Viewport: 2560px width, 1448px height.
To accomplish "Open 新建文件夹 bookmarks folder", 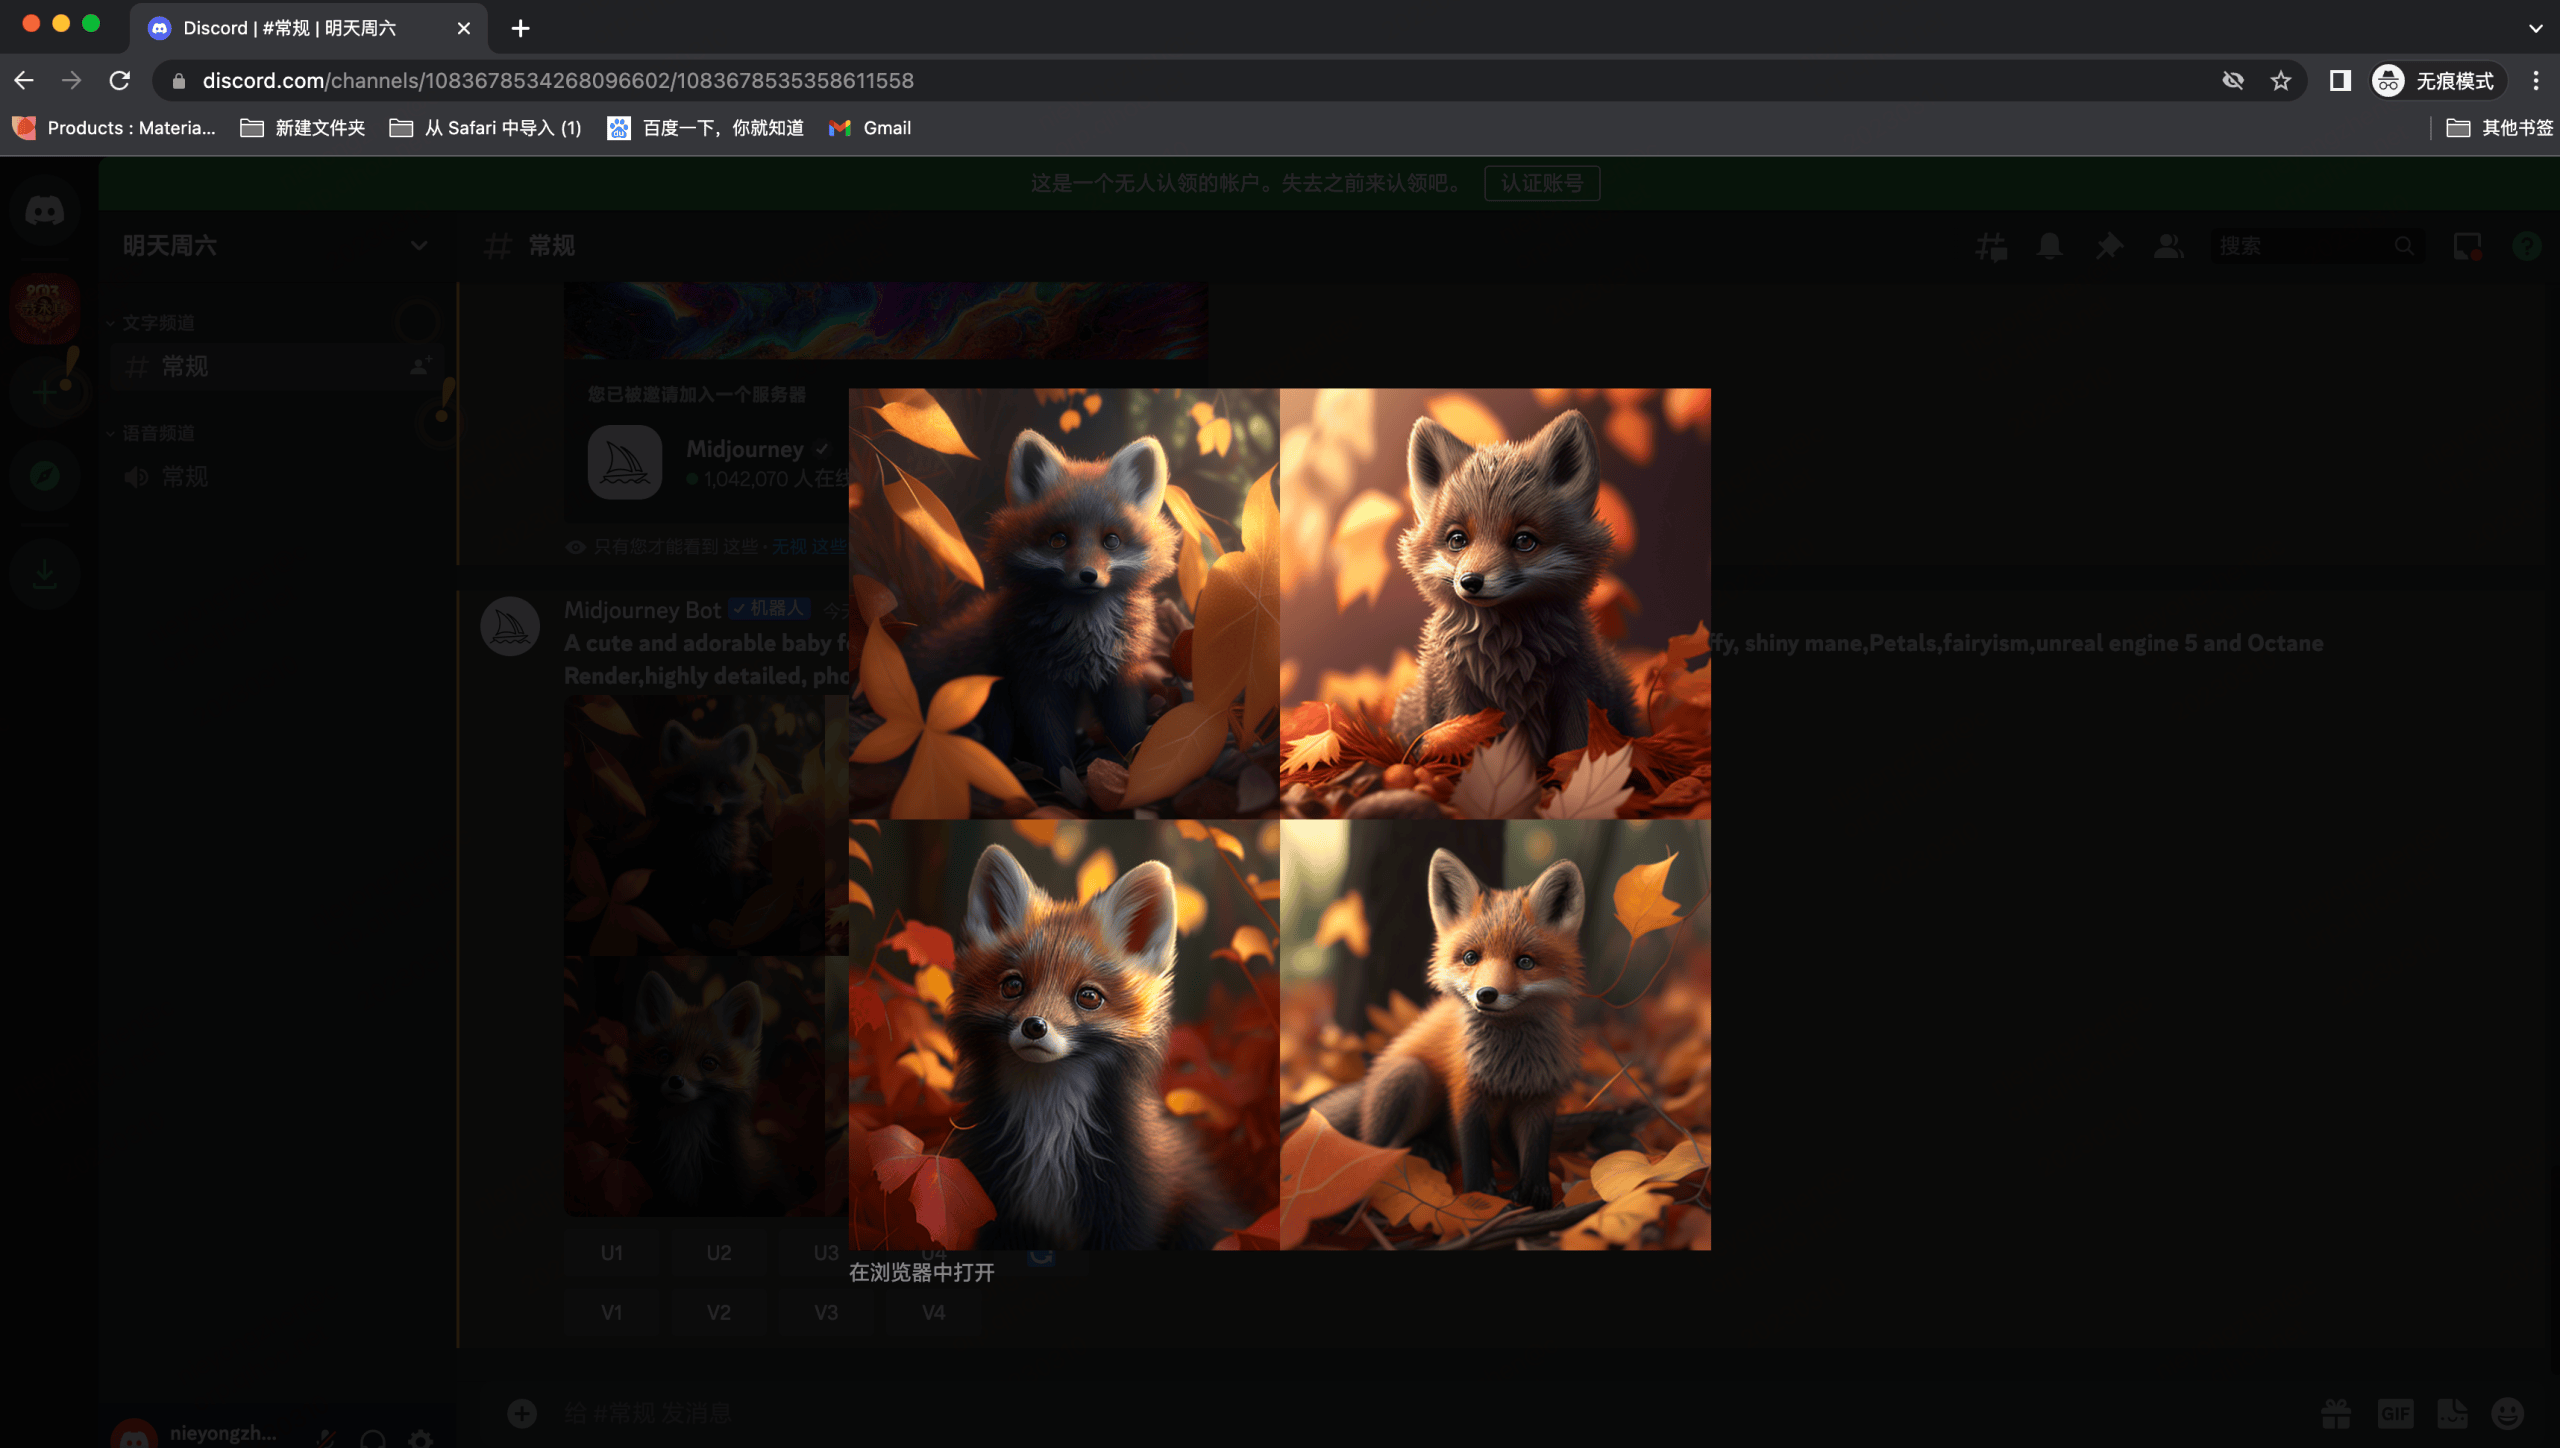I will click(x=303, y=128).
